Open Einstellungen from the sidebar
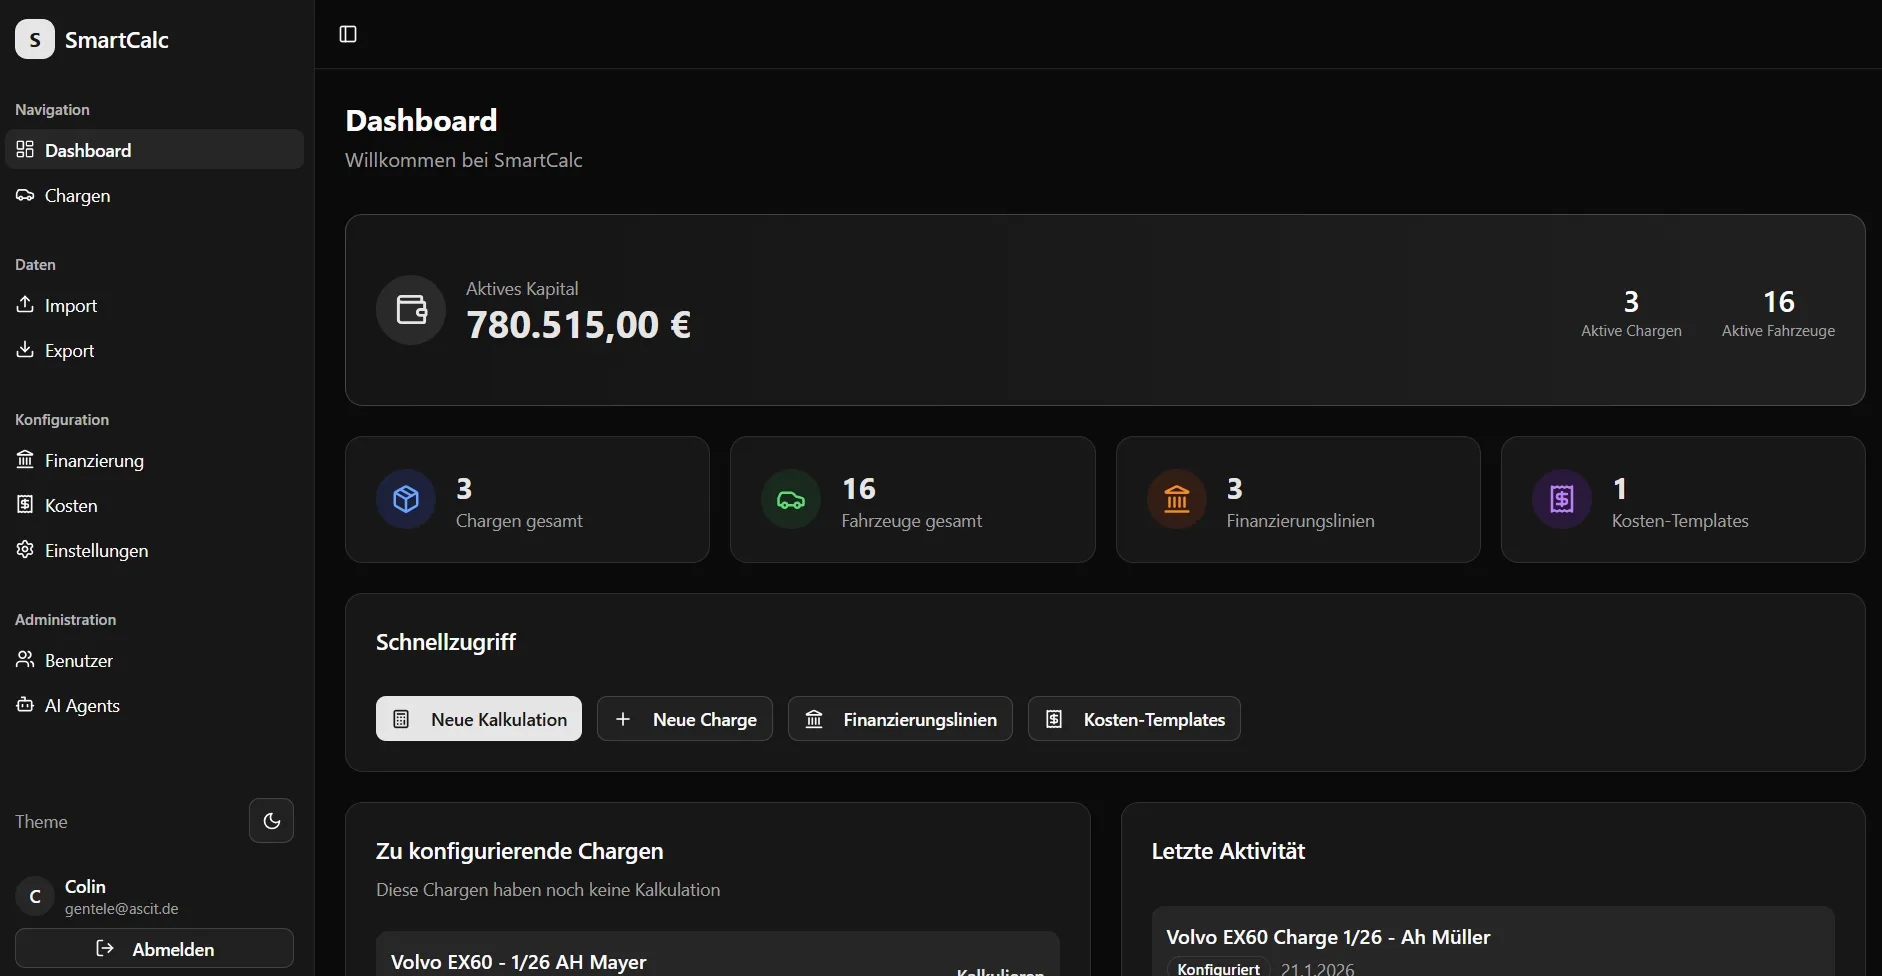Screen dimensions: 1882x976 [96, 551]
